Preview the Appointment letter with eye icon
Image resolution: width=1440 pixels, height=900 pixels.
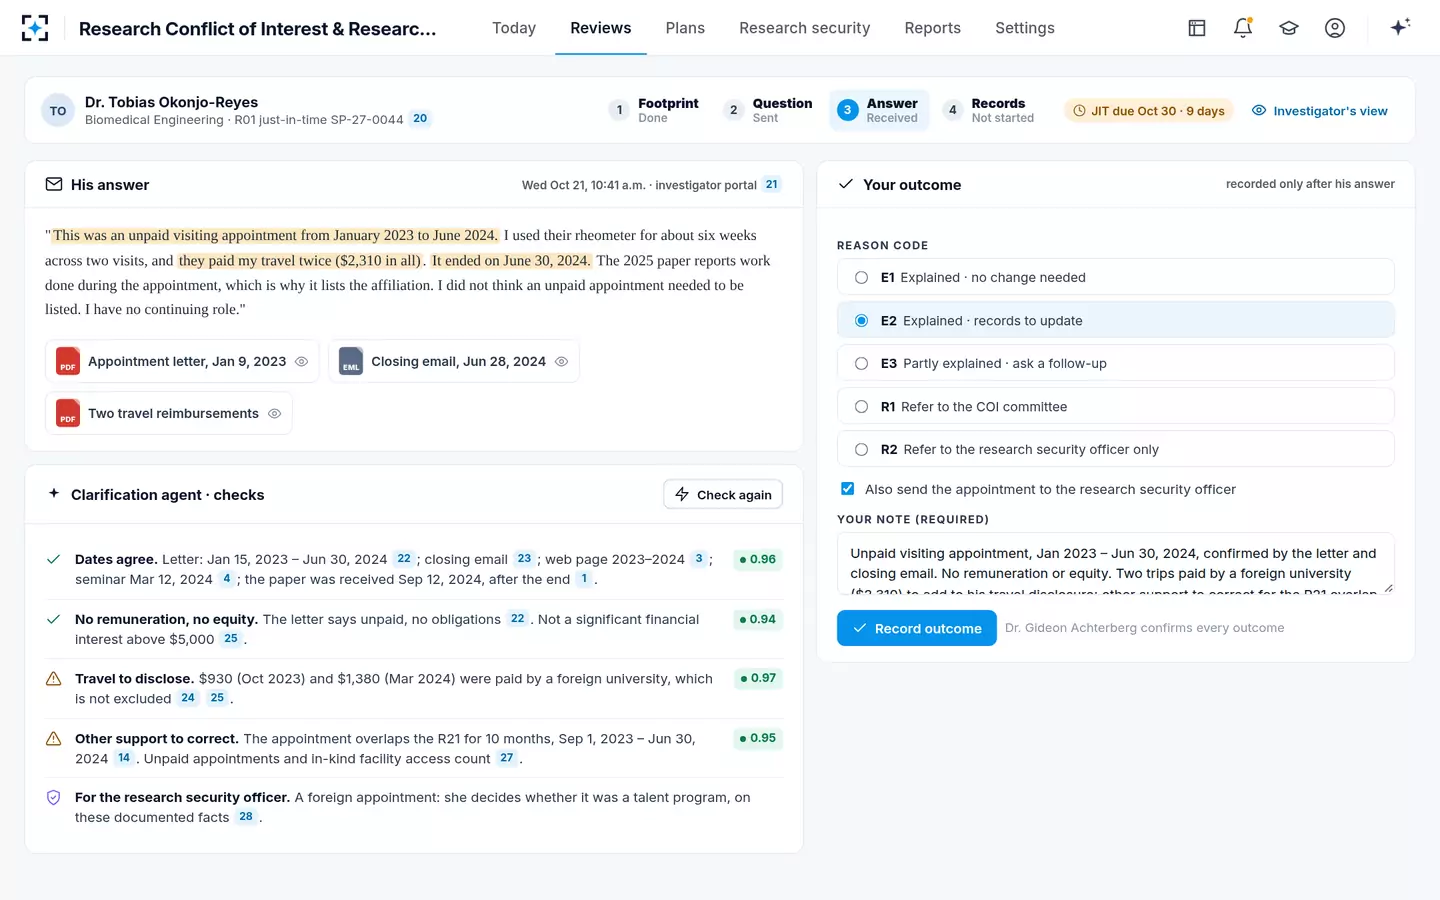coord(301,361)
